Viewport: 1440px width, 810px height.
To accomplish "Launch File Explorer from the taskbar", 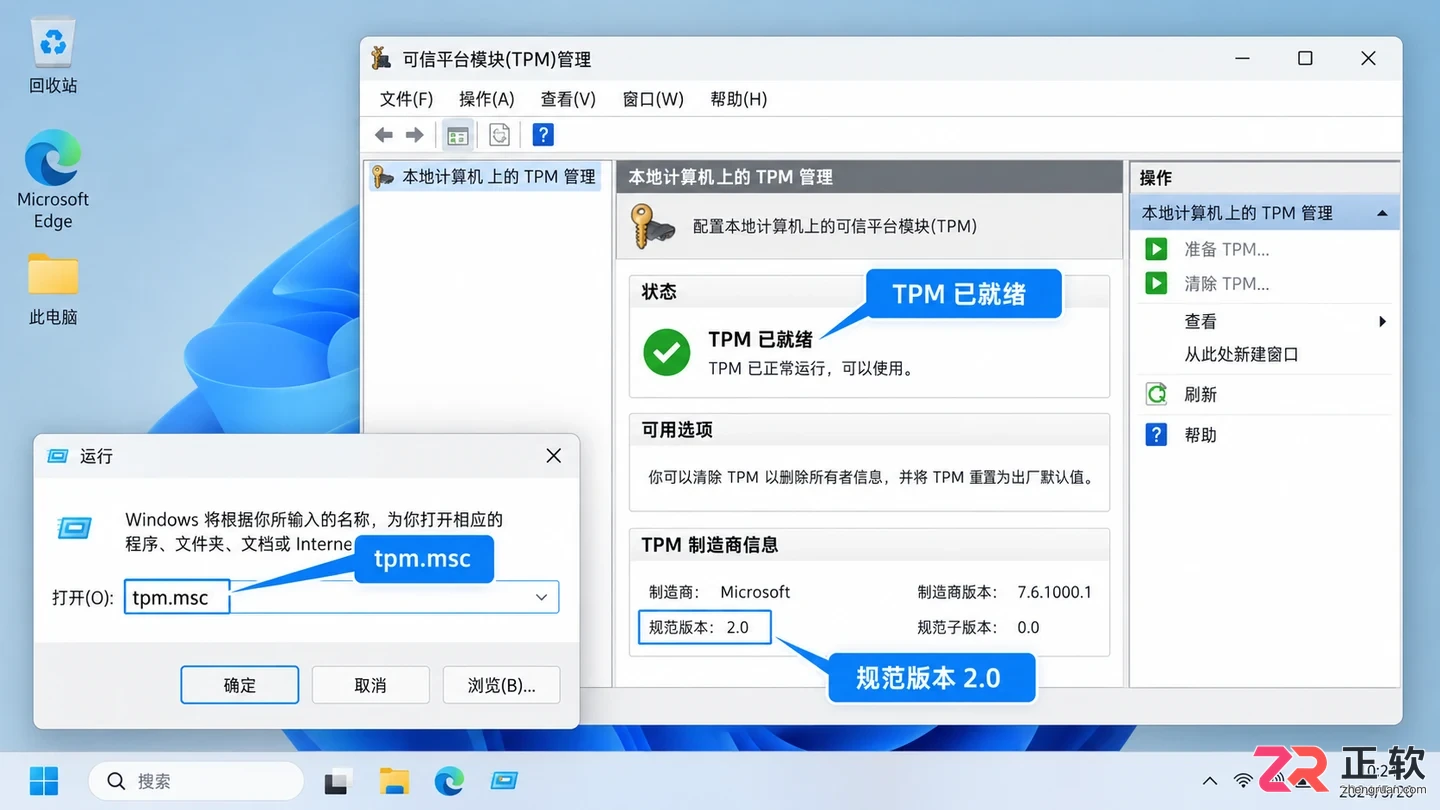I will click(394, 781).
